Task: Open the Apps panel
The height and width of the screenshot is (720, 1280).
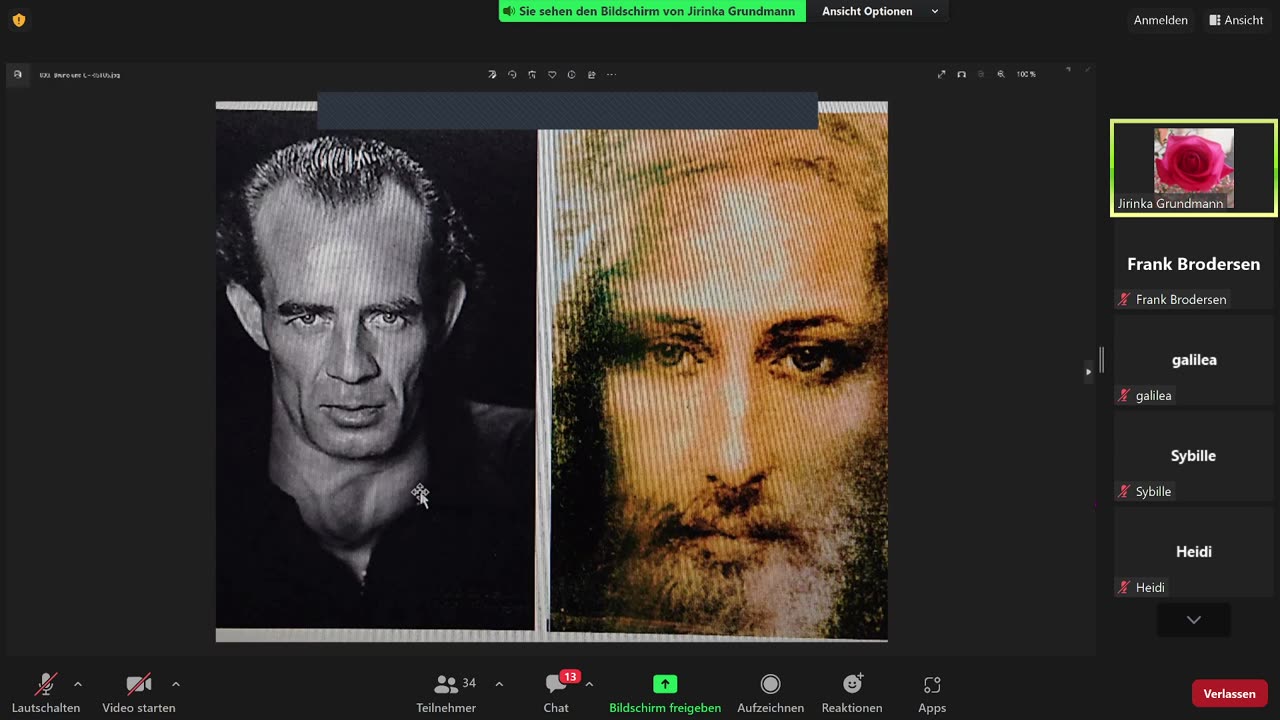Action: tap(932, 692)
